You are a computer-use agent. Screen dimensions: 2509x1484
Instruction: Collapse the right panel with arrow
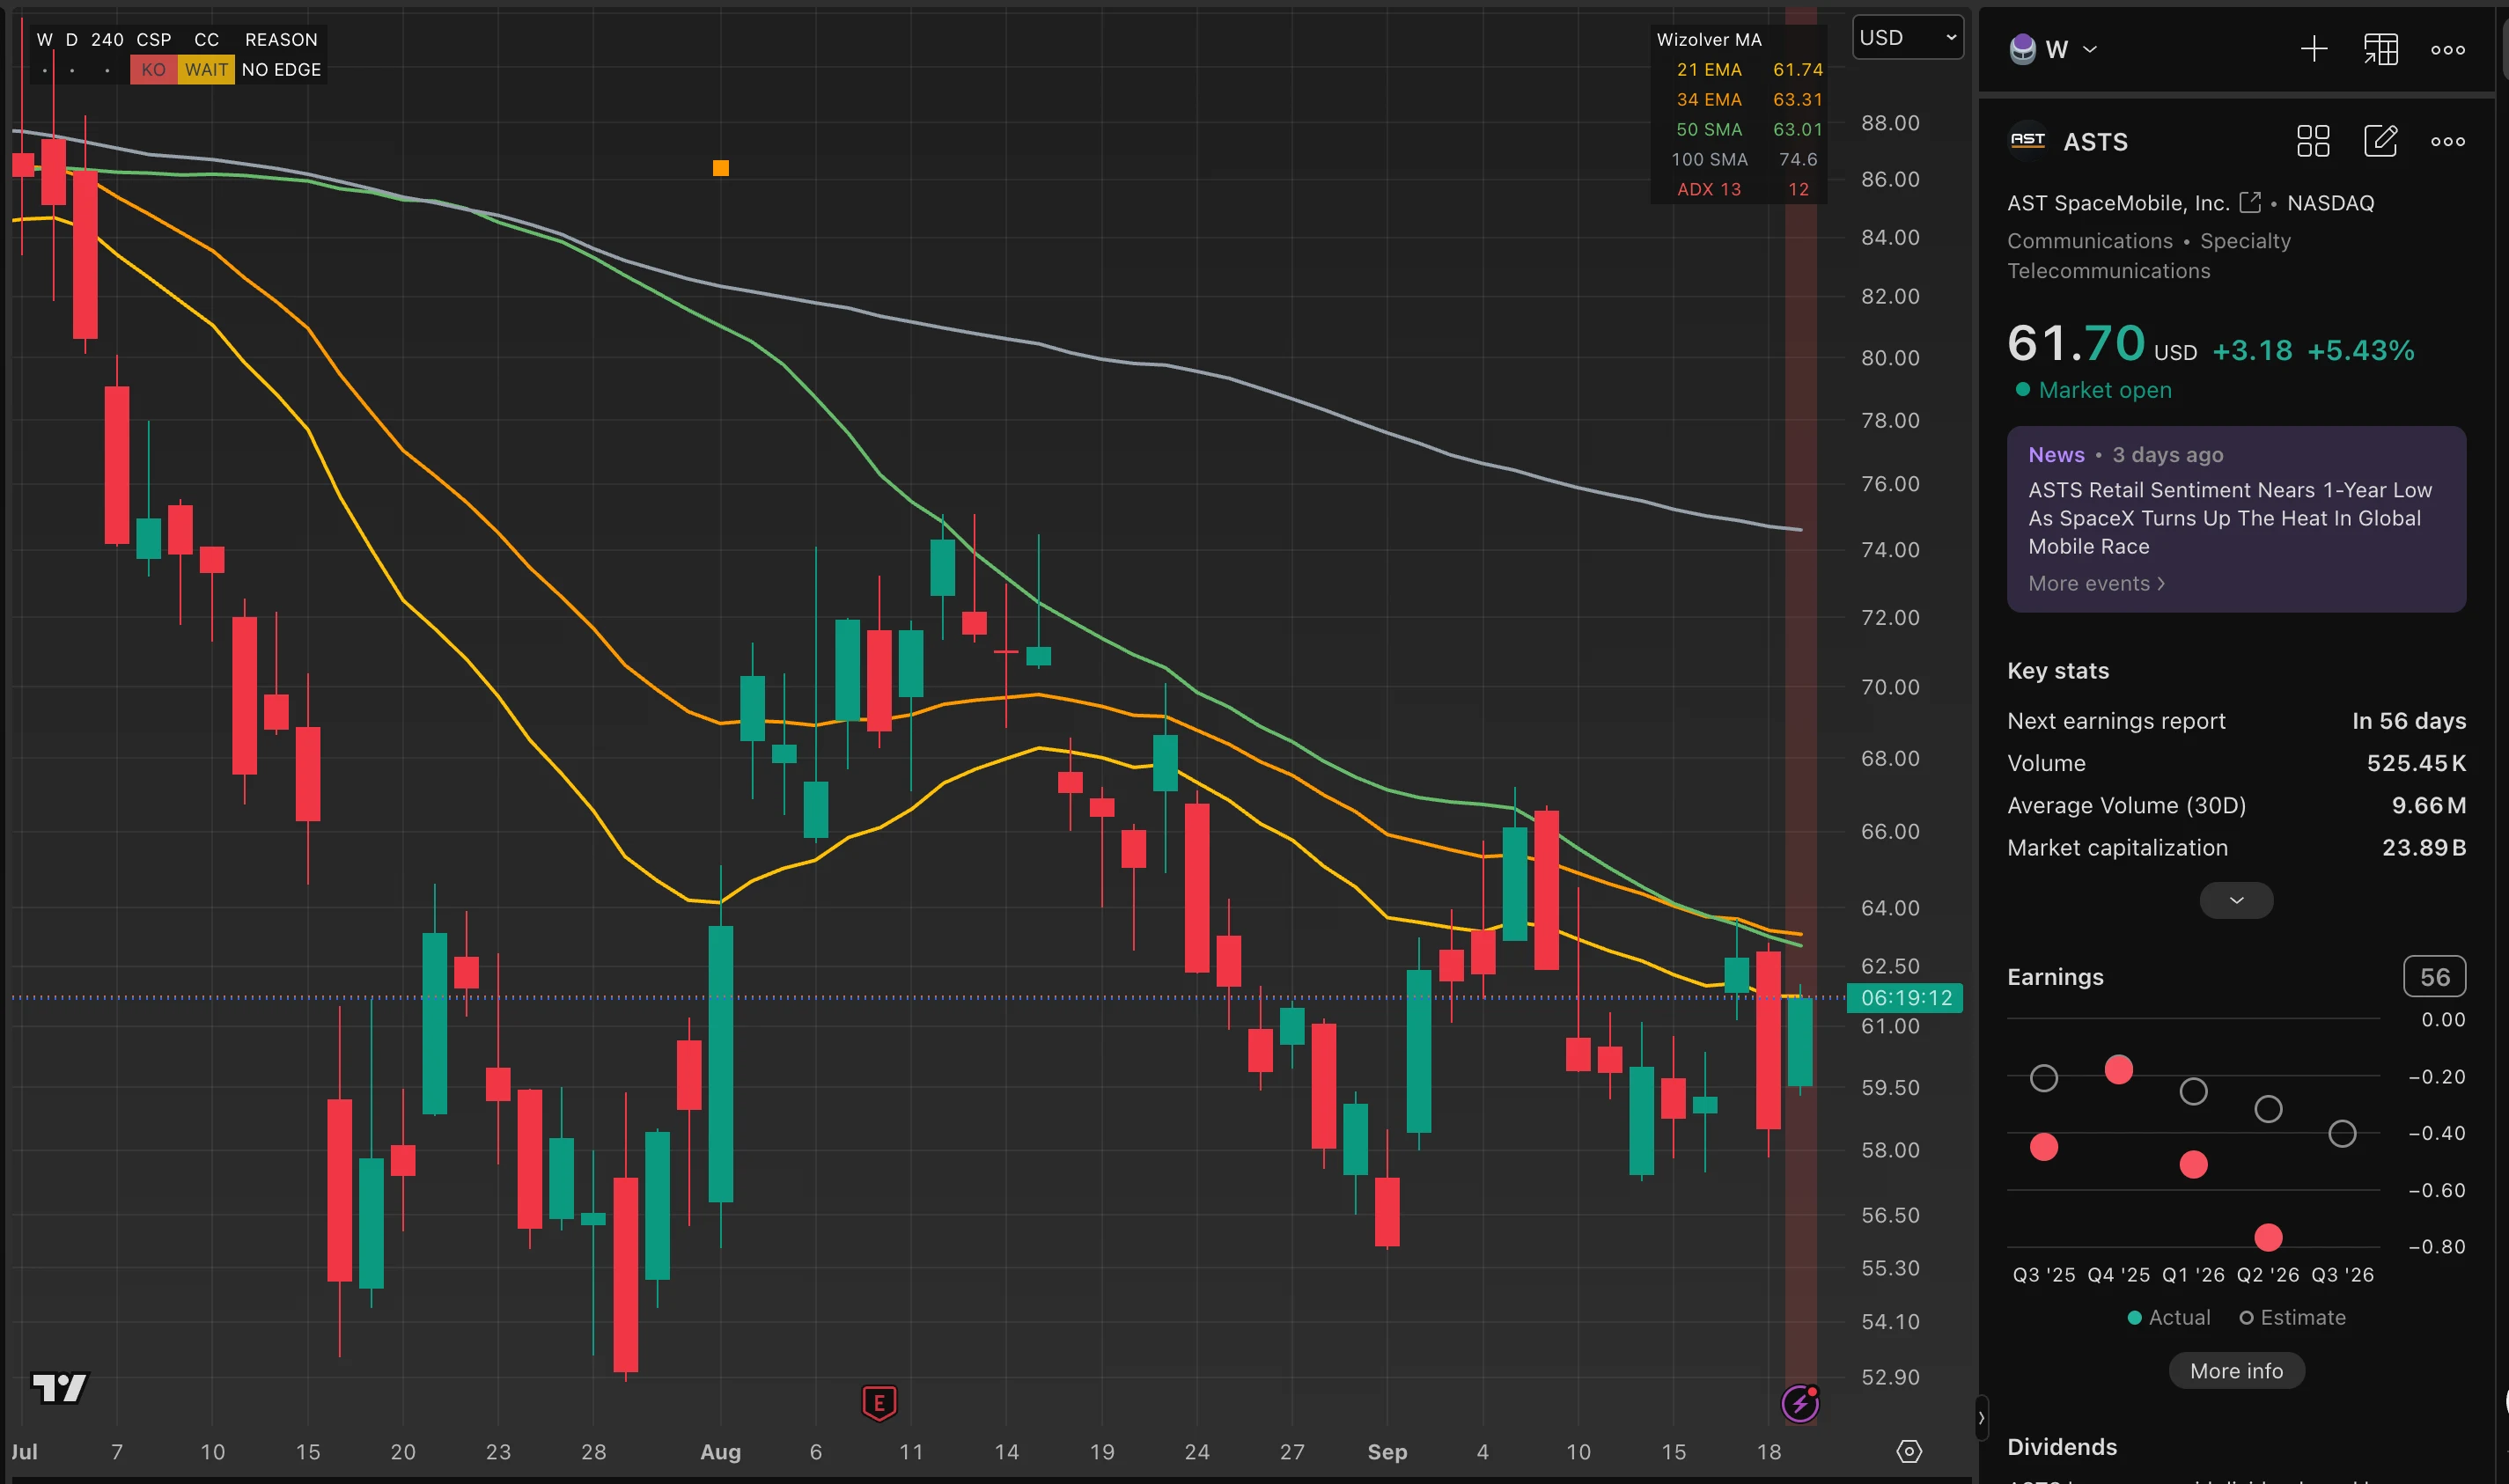click(x=1981, y=1418)
